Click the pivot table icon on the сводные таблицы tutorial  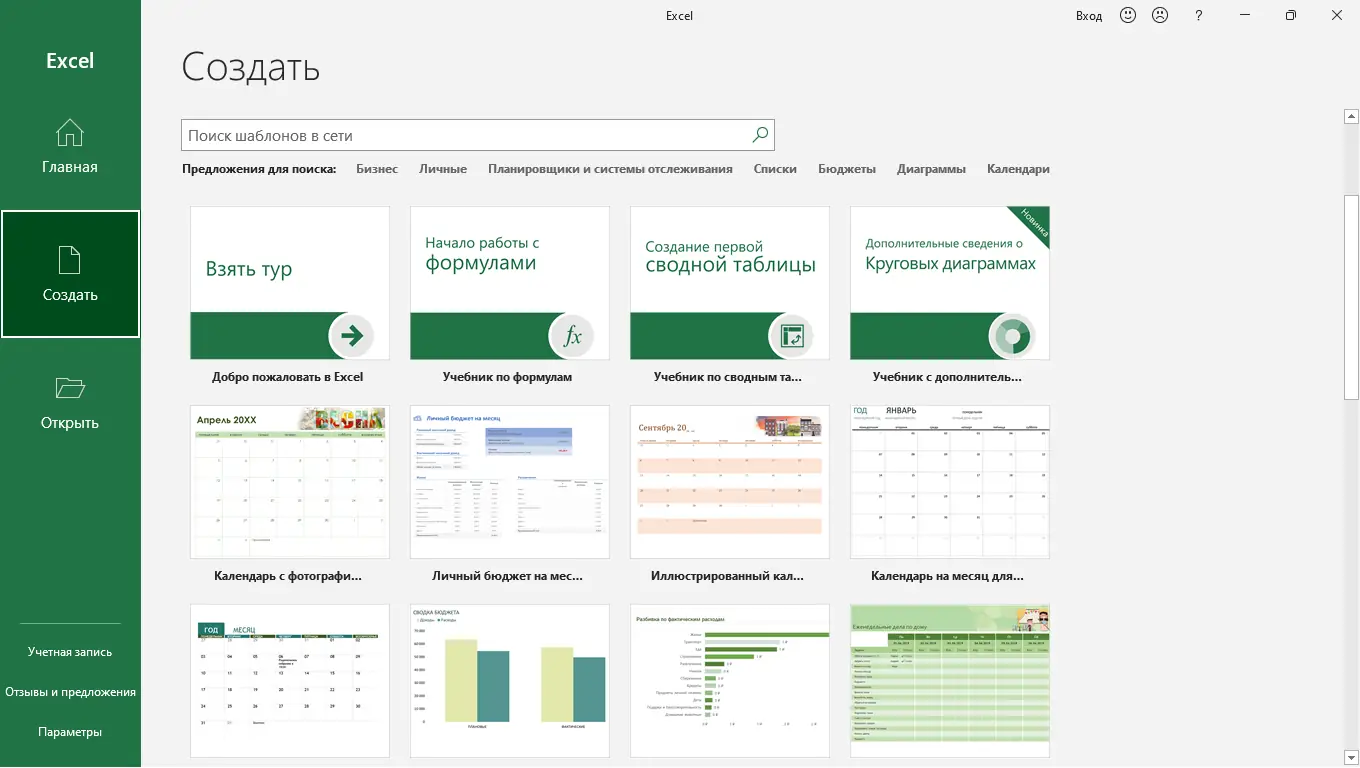(x=791, y=336)
